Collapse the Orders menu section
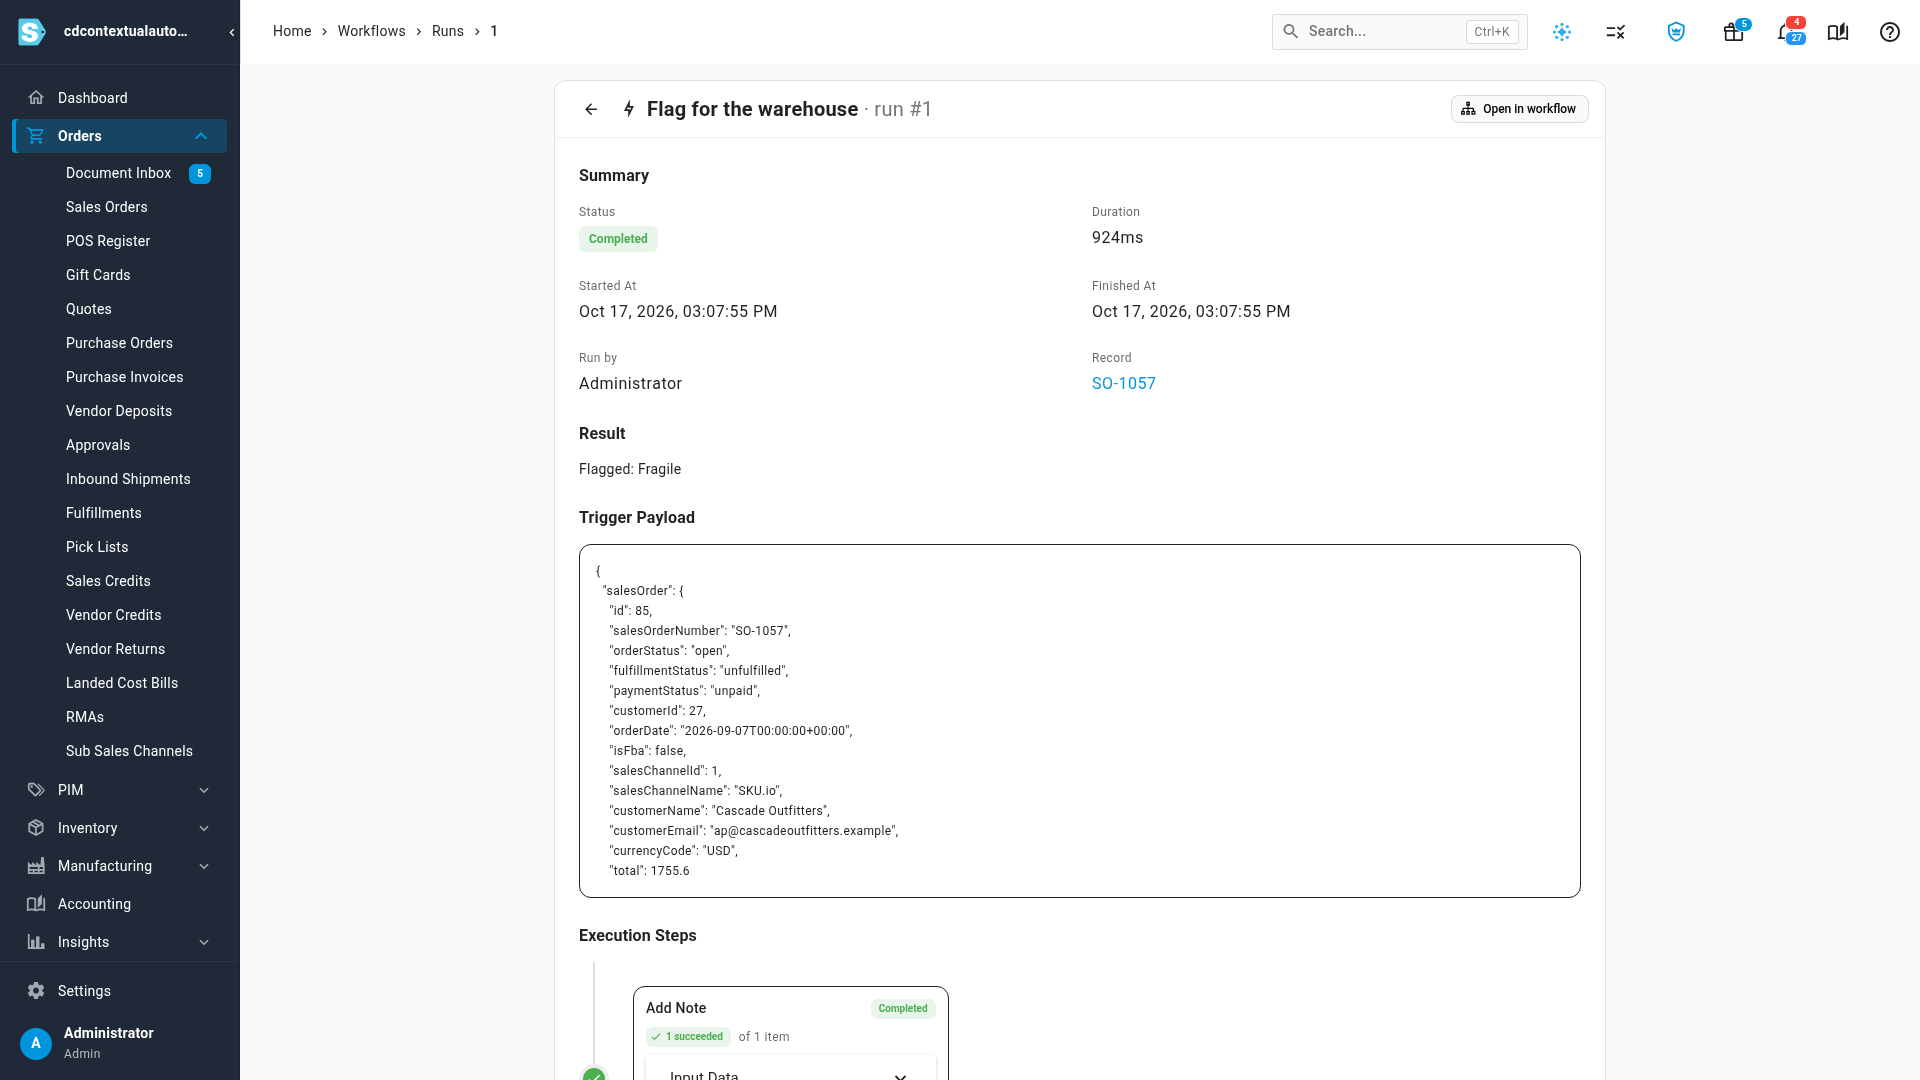 tap(201, 136)
